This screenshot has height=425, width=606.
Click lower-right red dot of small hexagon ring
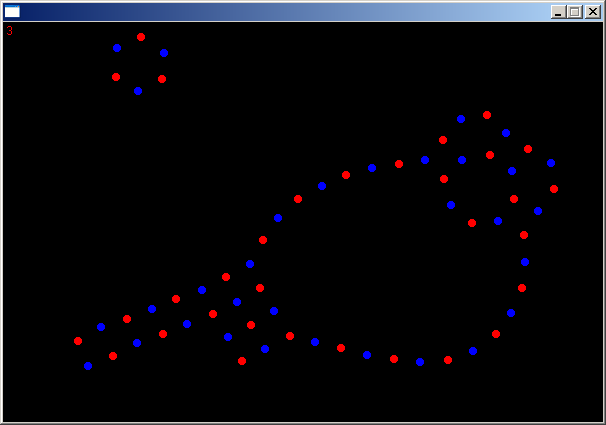[x=162, y=79]
